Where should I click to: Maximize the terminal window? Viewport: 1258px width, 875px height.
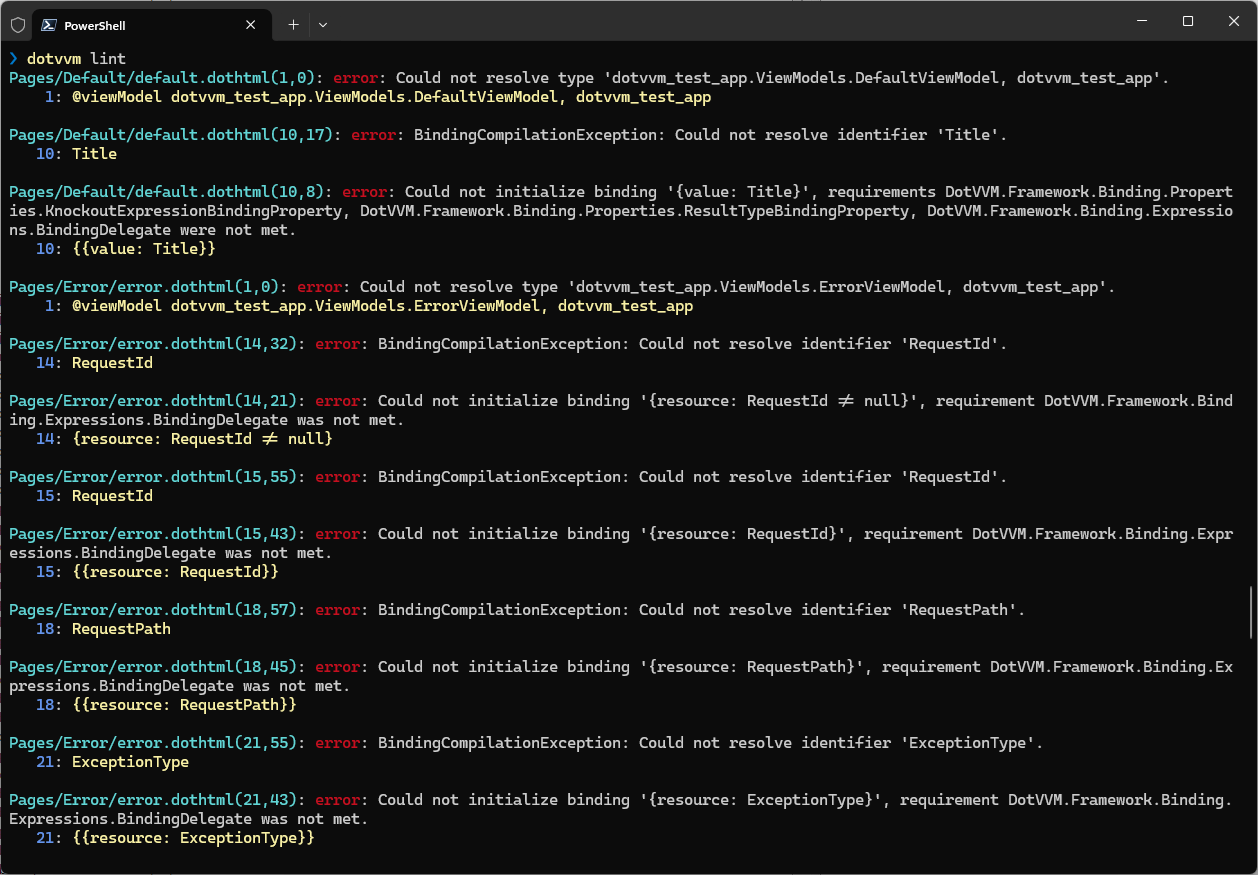(1187, 21)
